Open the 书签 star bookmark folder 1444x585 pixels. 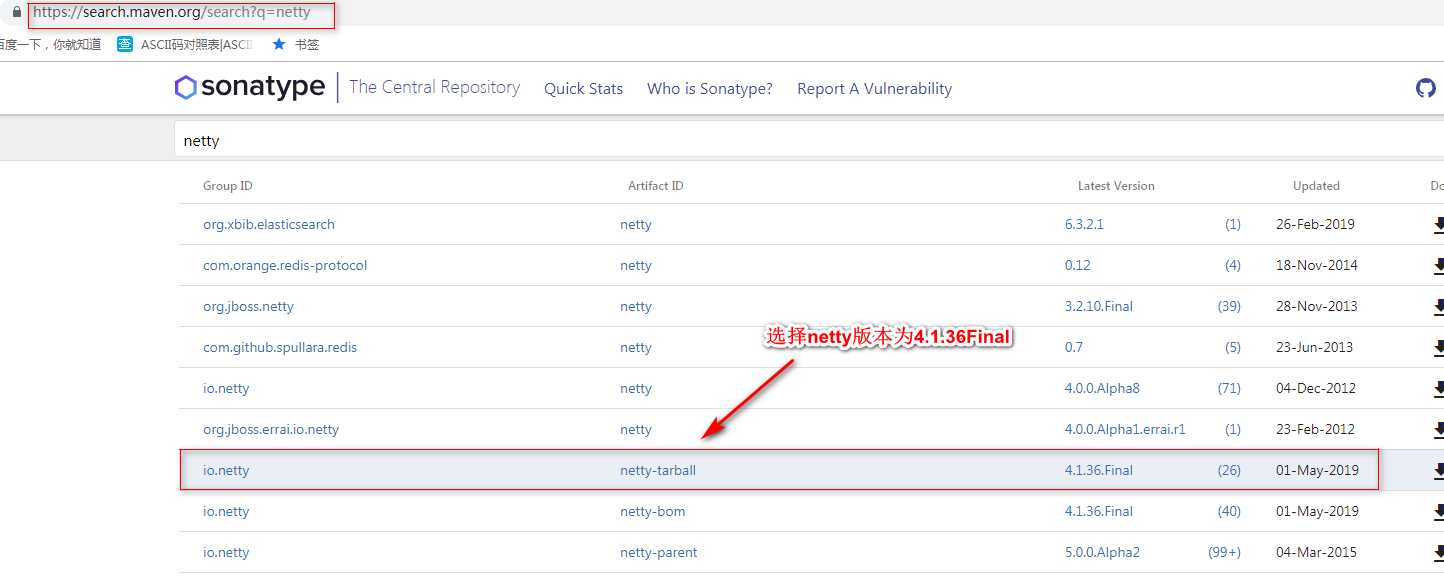click(x=296, y=44)
